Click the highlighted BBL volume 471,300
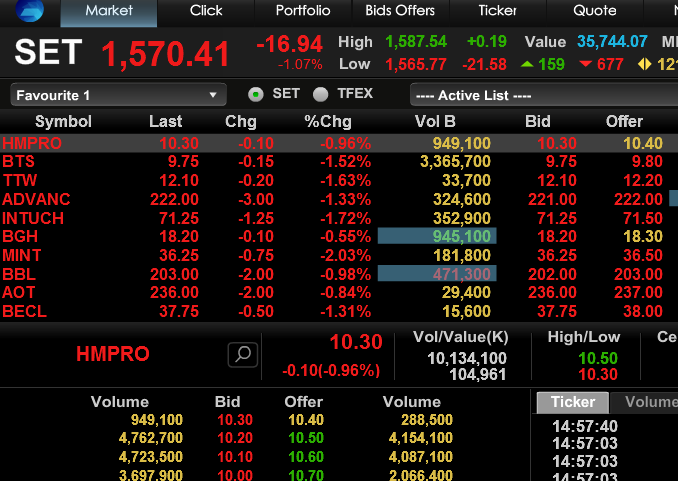 (x=437, y=274)
